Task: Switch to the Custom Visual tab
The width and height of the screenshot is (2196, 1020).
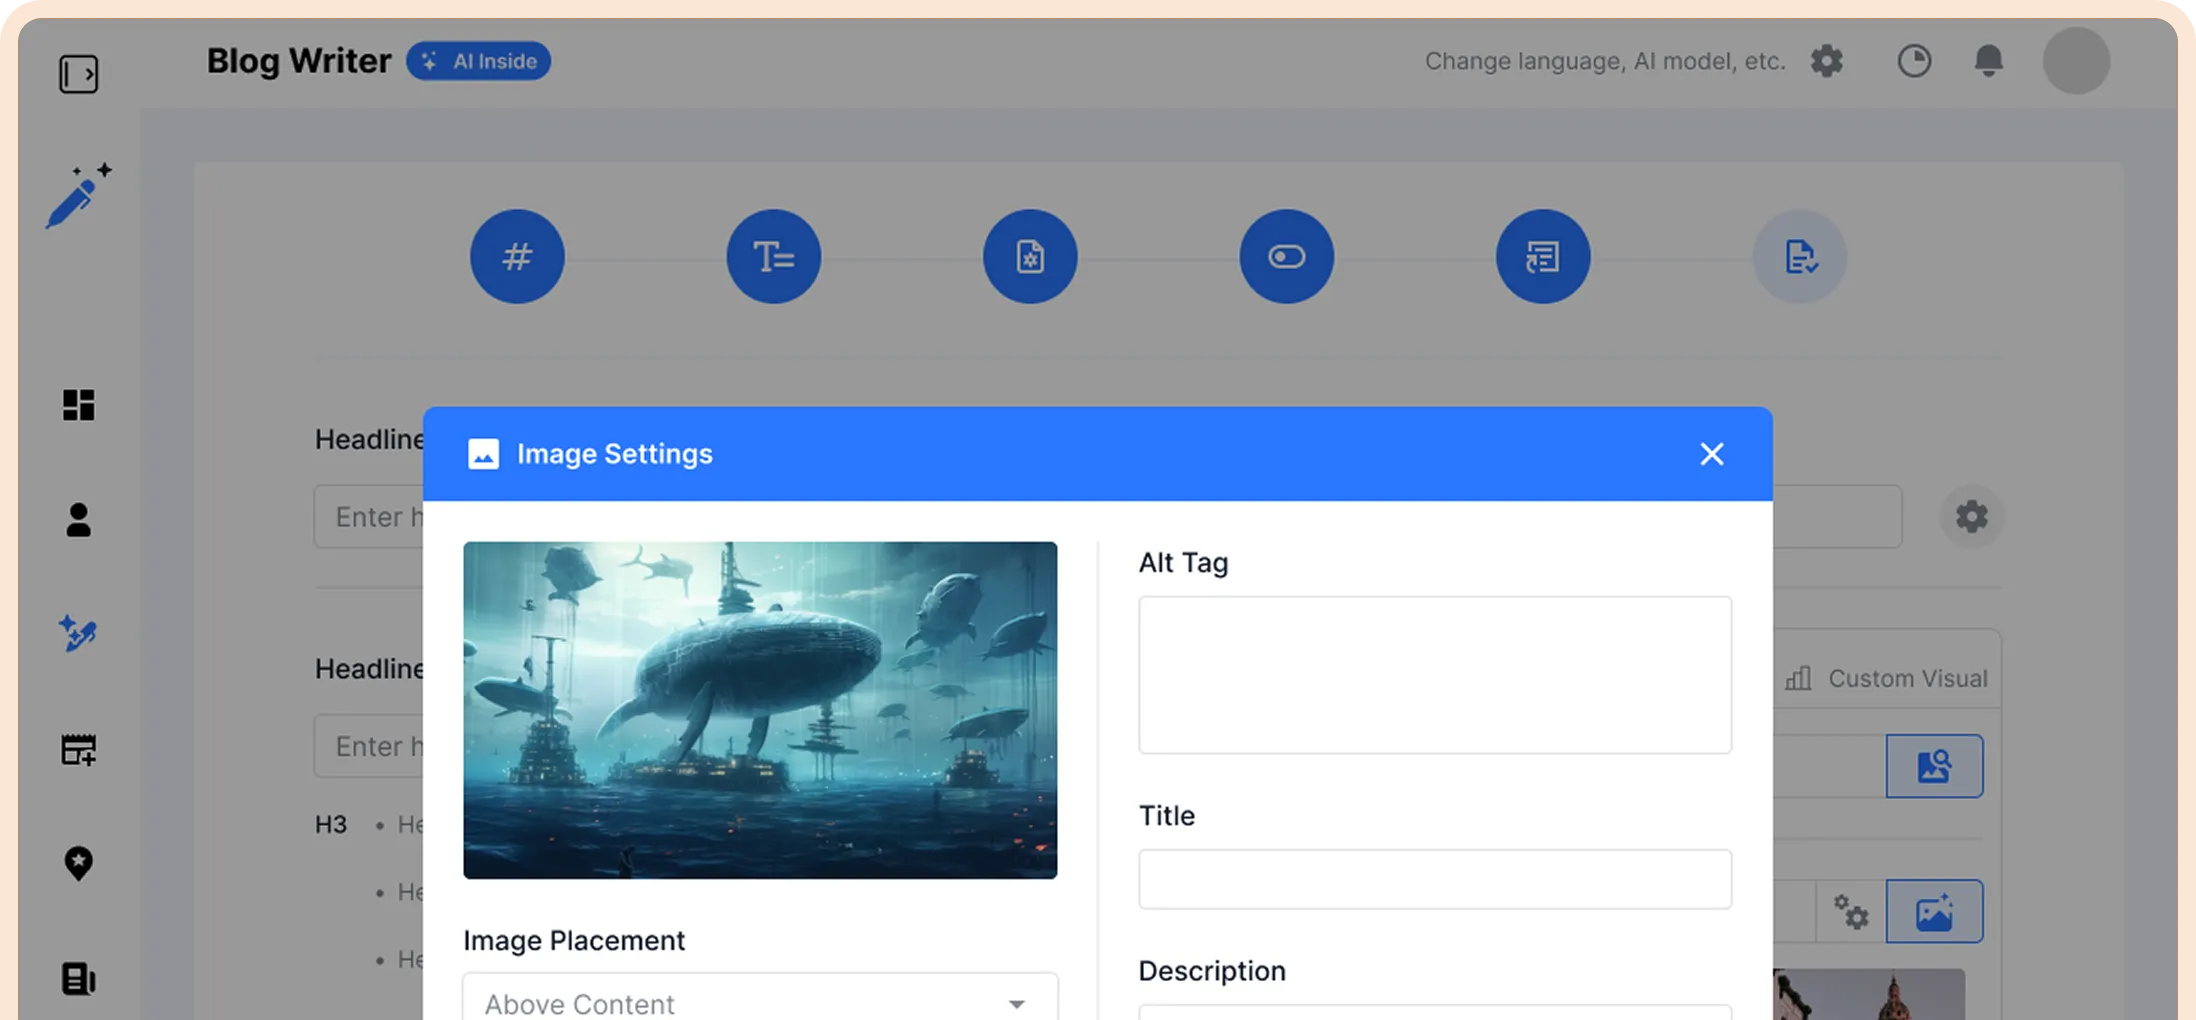Action: tap(1887, 678)
